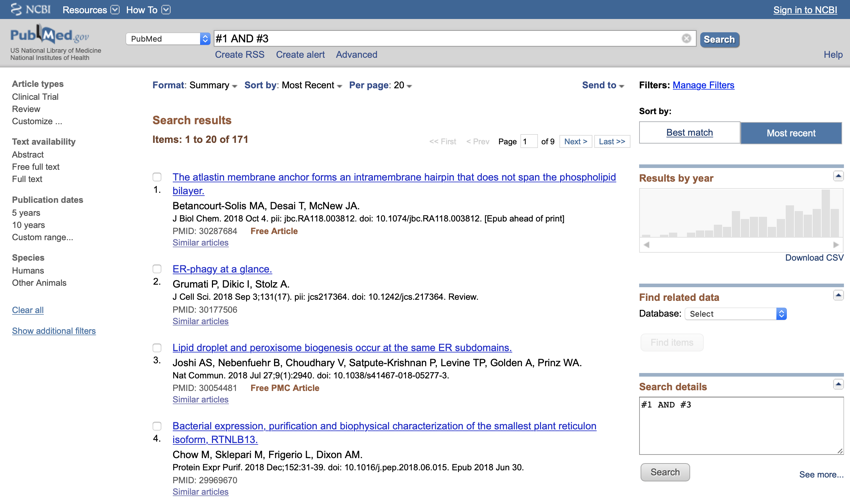Collapse the Search details panel
This screenshot has width=850, height=499.
point(838,385)
